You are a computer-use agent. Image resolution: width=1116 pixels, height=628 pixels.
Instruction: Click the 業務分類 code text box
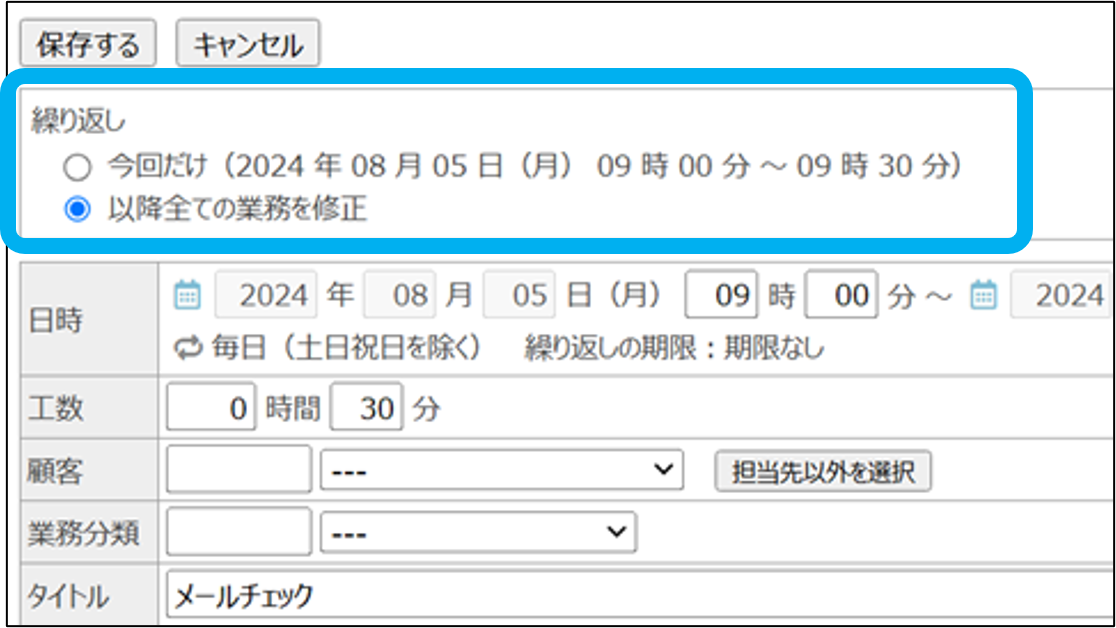238,532
